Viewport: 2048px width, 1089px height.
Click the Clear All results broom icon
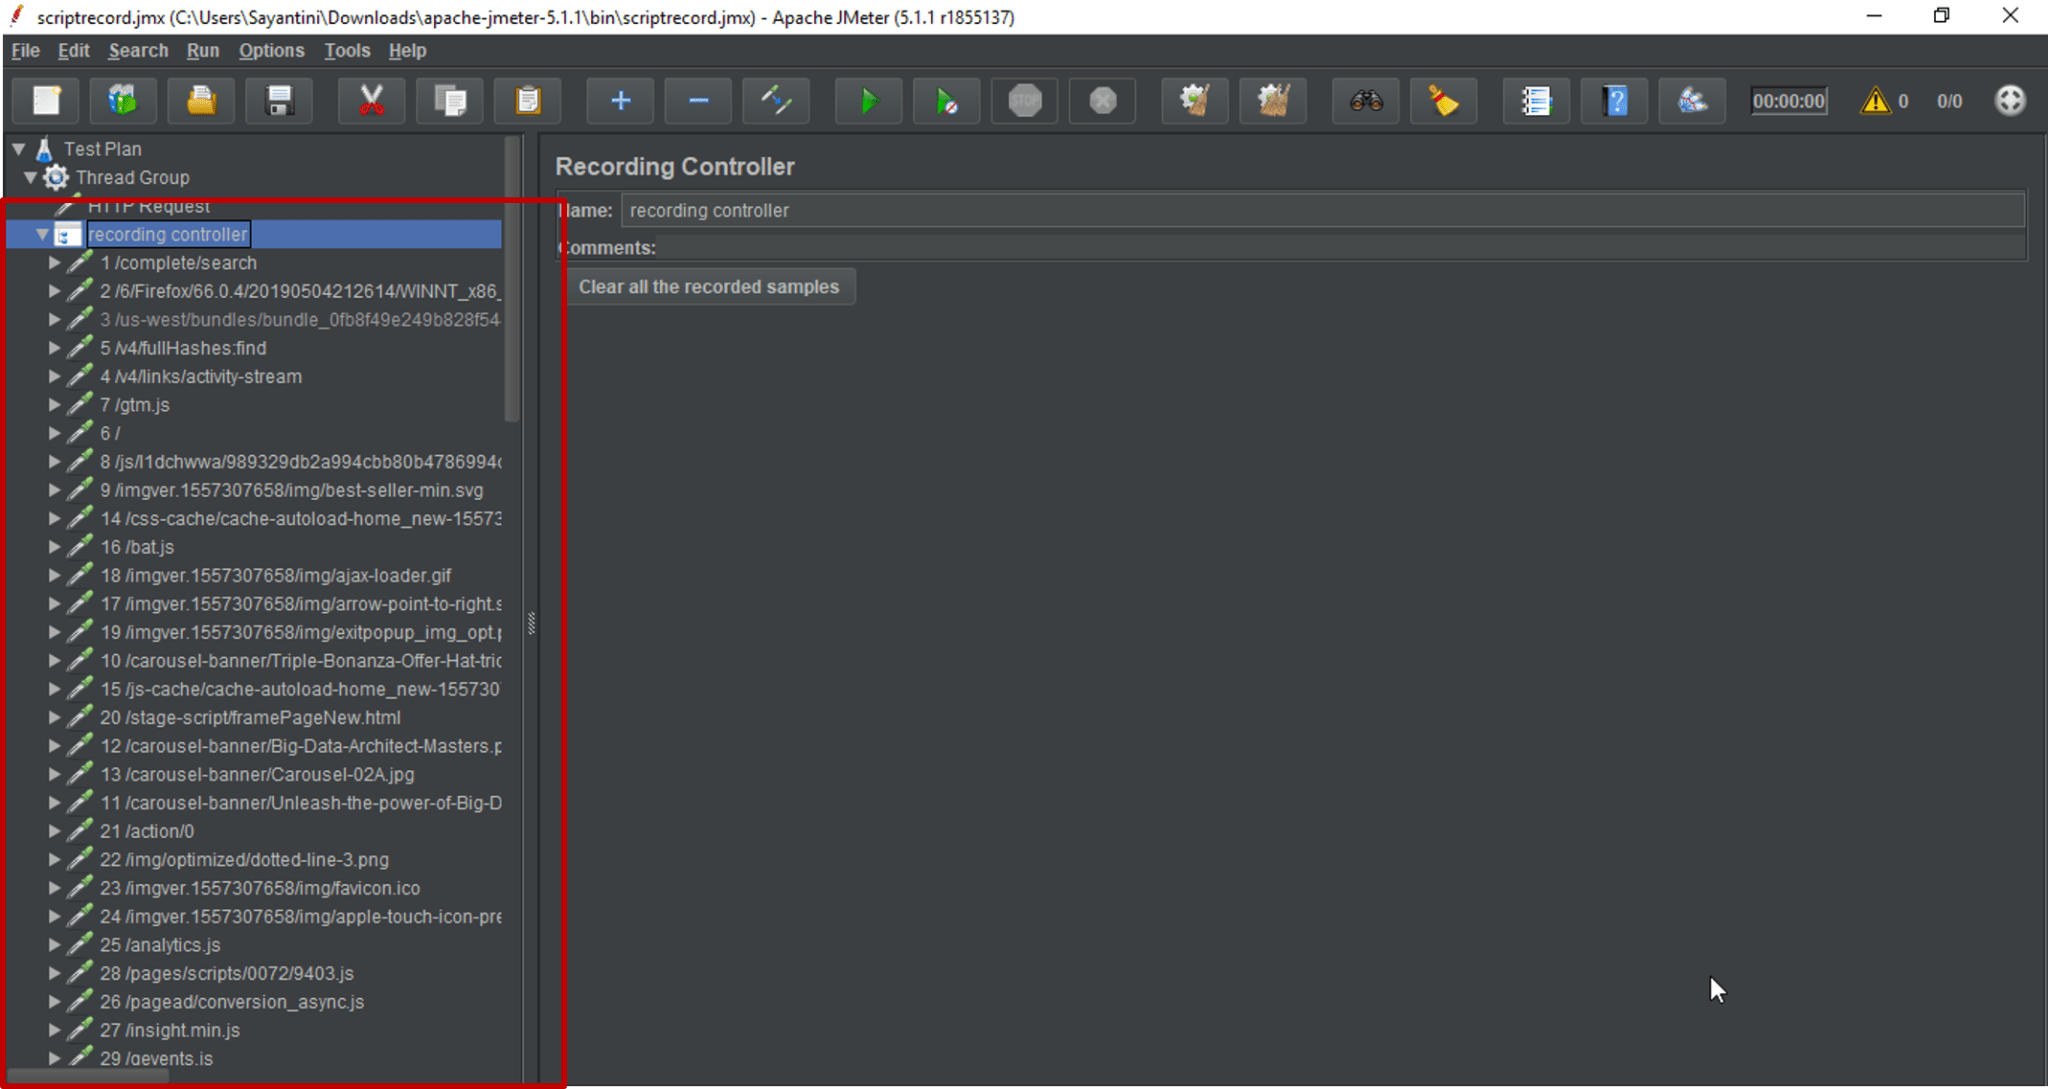pyautogui.click(x=1443, y=100)
